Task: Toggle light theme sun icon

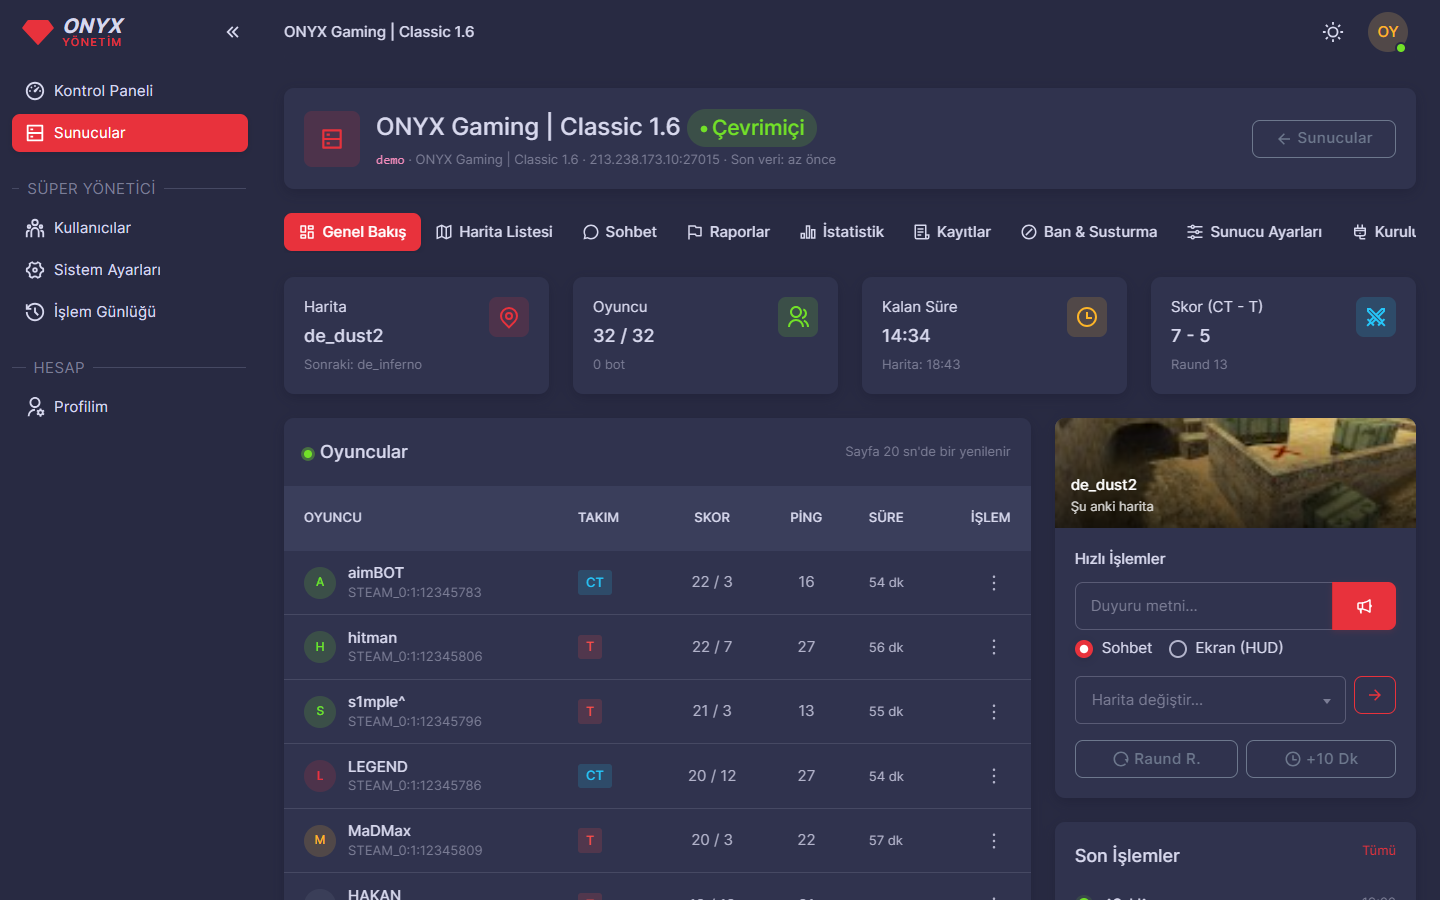Action: (1333, 32)
